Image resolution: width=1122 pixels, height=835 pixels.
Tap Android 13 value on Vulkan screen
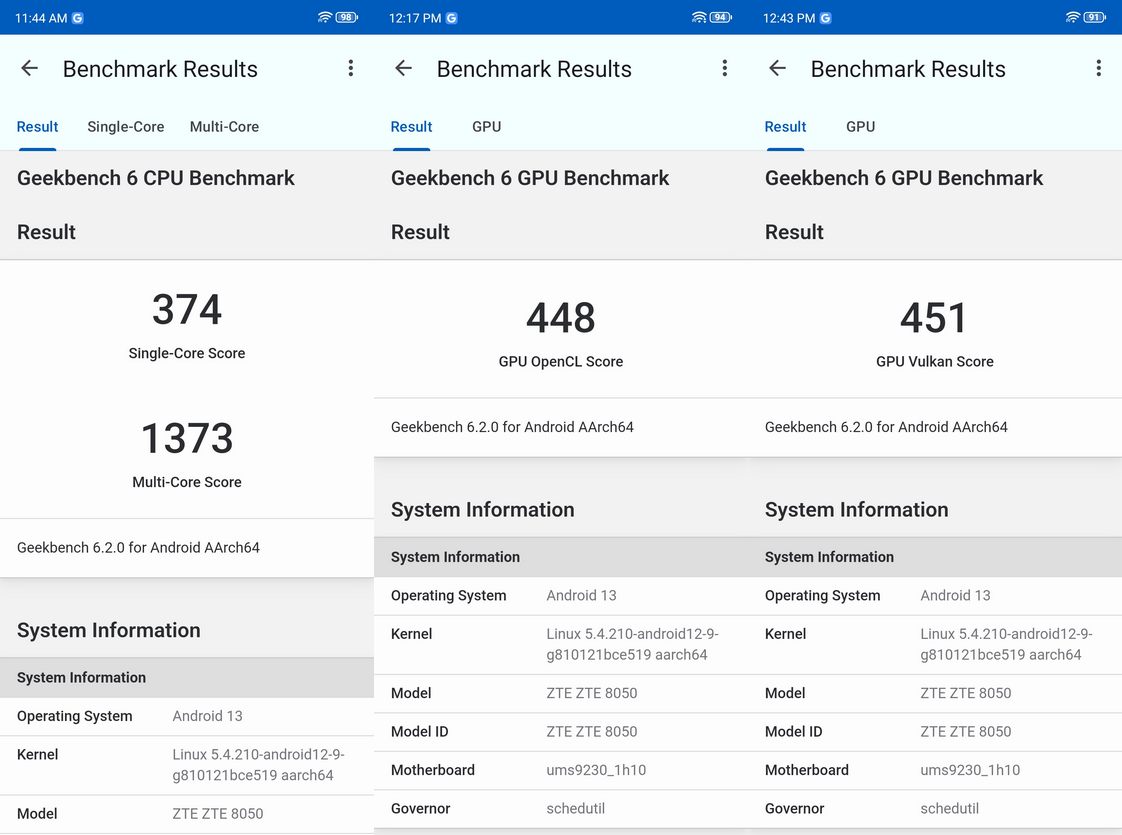point(955,595)
